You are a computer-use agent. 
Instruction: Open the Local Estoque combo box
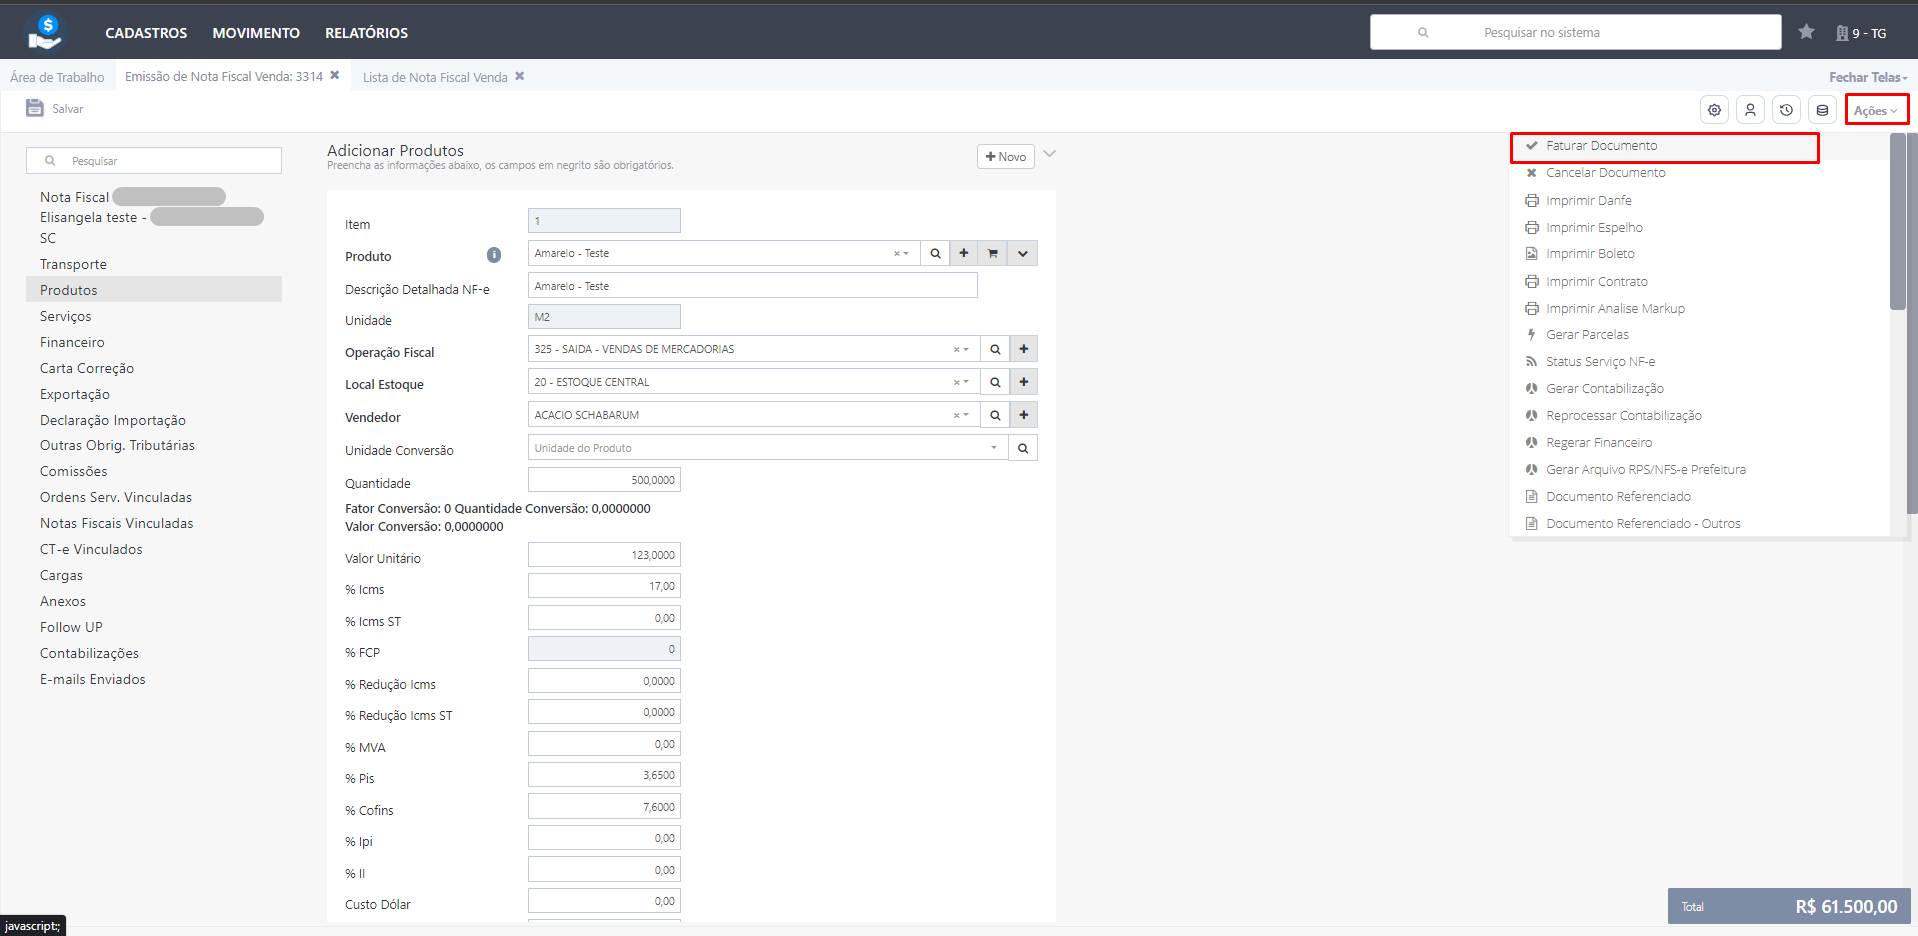tap(753, 382)
